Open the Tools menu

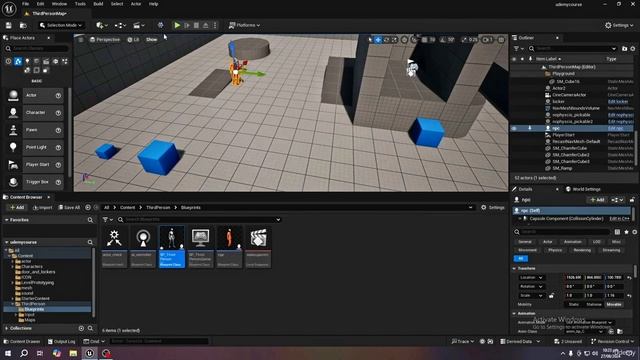80,4
